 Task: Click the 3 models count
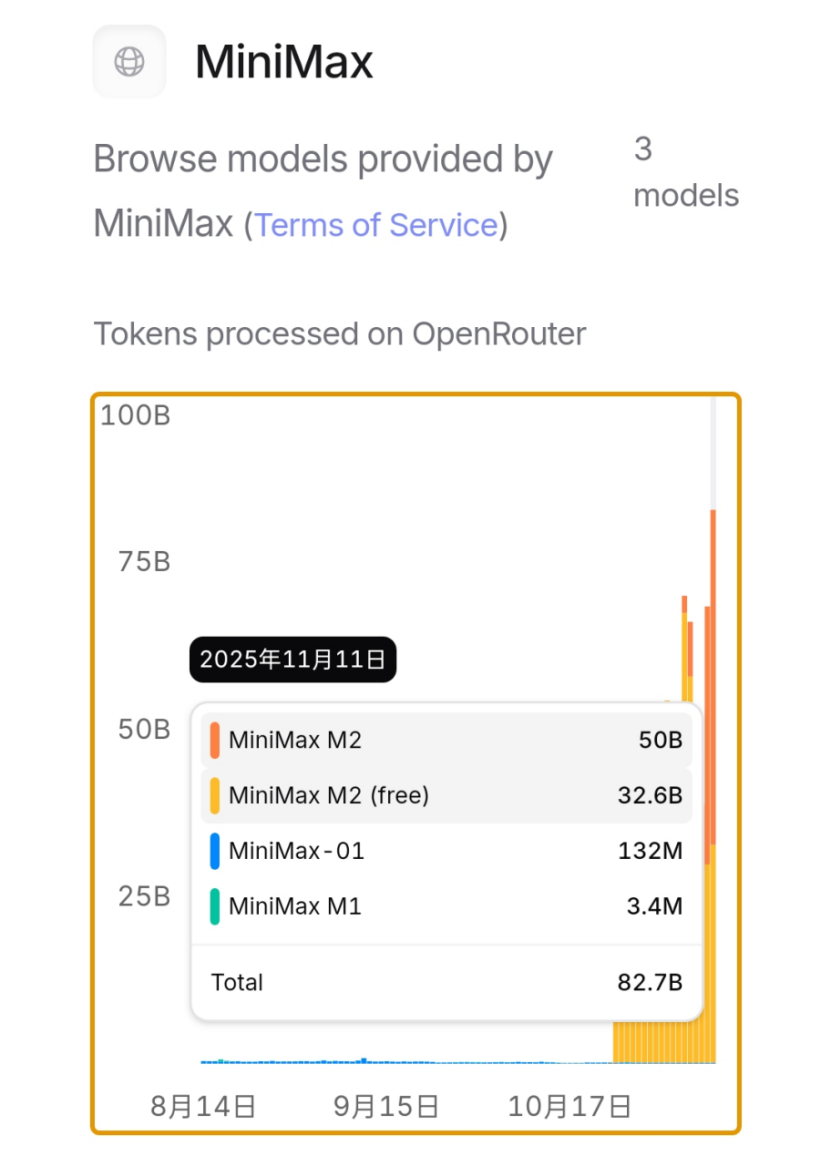click(685, 172)
